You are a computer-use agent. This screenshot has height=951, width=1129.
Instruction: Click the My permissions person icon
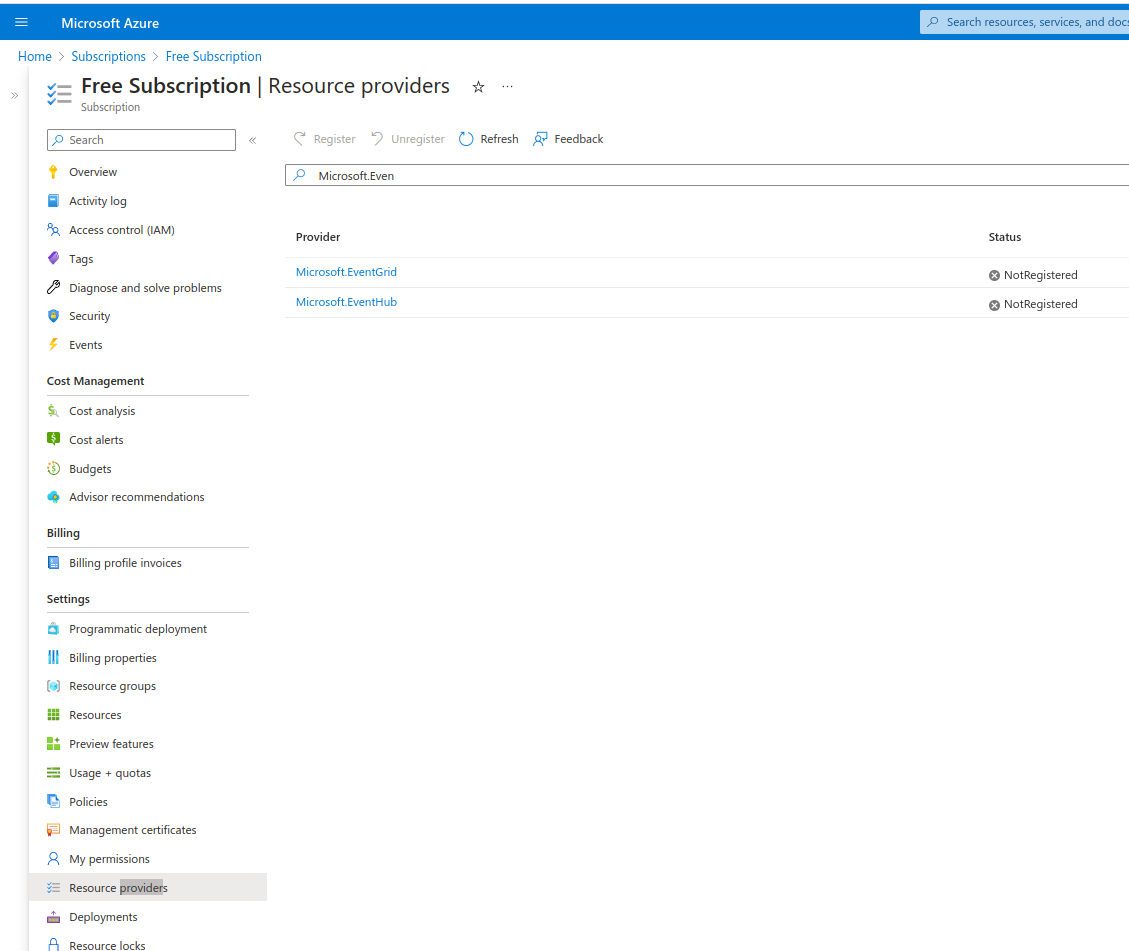[x=53, y=859]
